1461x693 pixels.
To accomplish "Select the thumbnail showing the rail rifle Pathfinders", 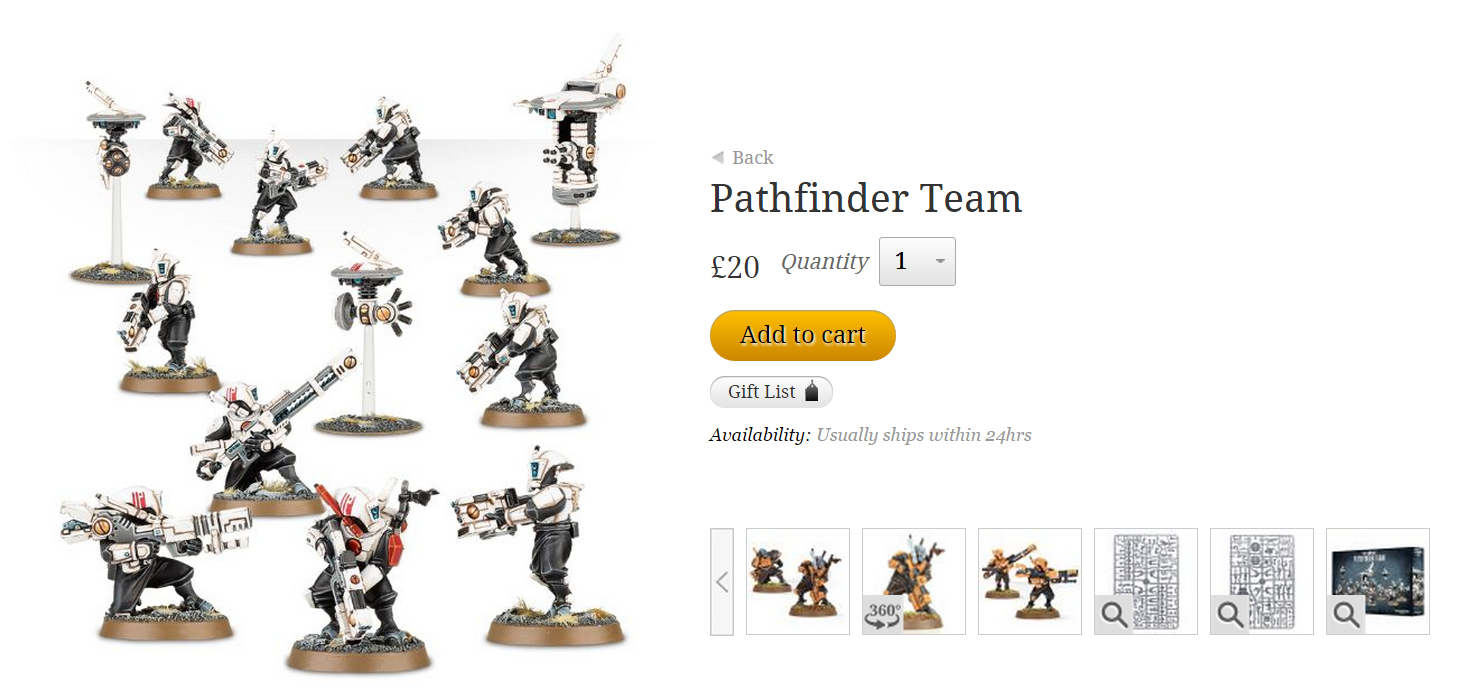I will (1030, 581).
